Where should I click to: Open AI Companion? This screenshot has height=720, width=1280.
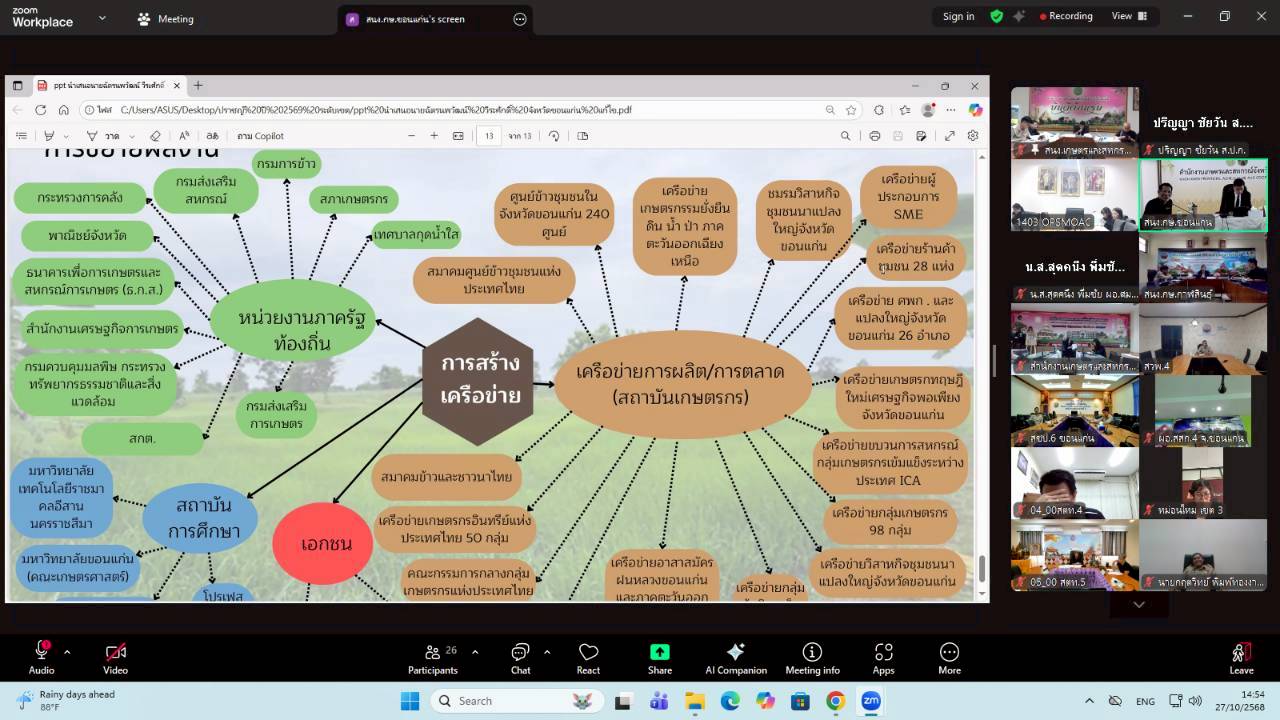736,657
